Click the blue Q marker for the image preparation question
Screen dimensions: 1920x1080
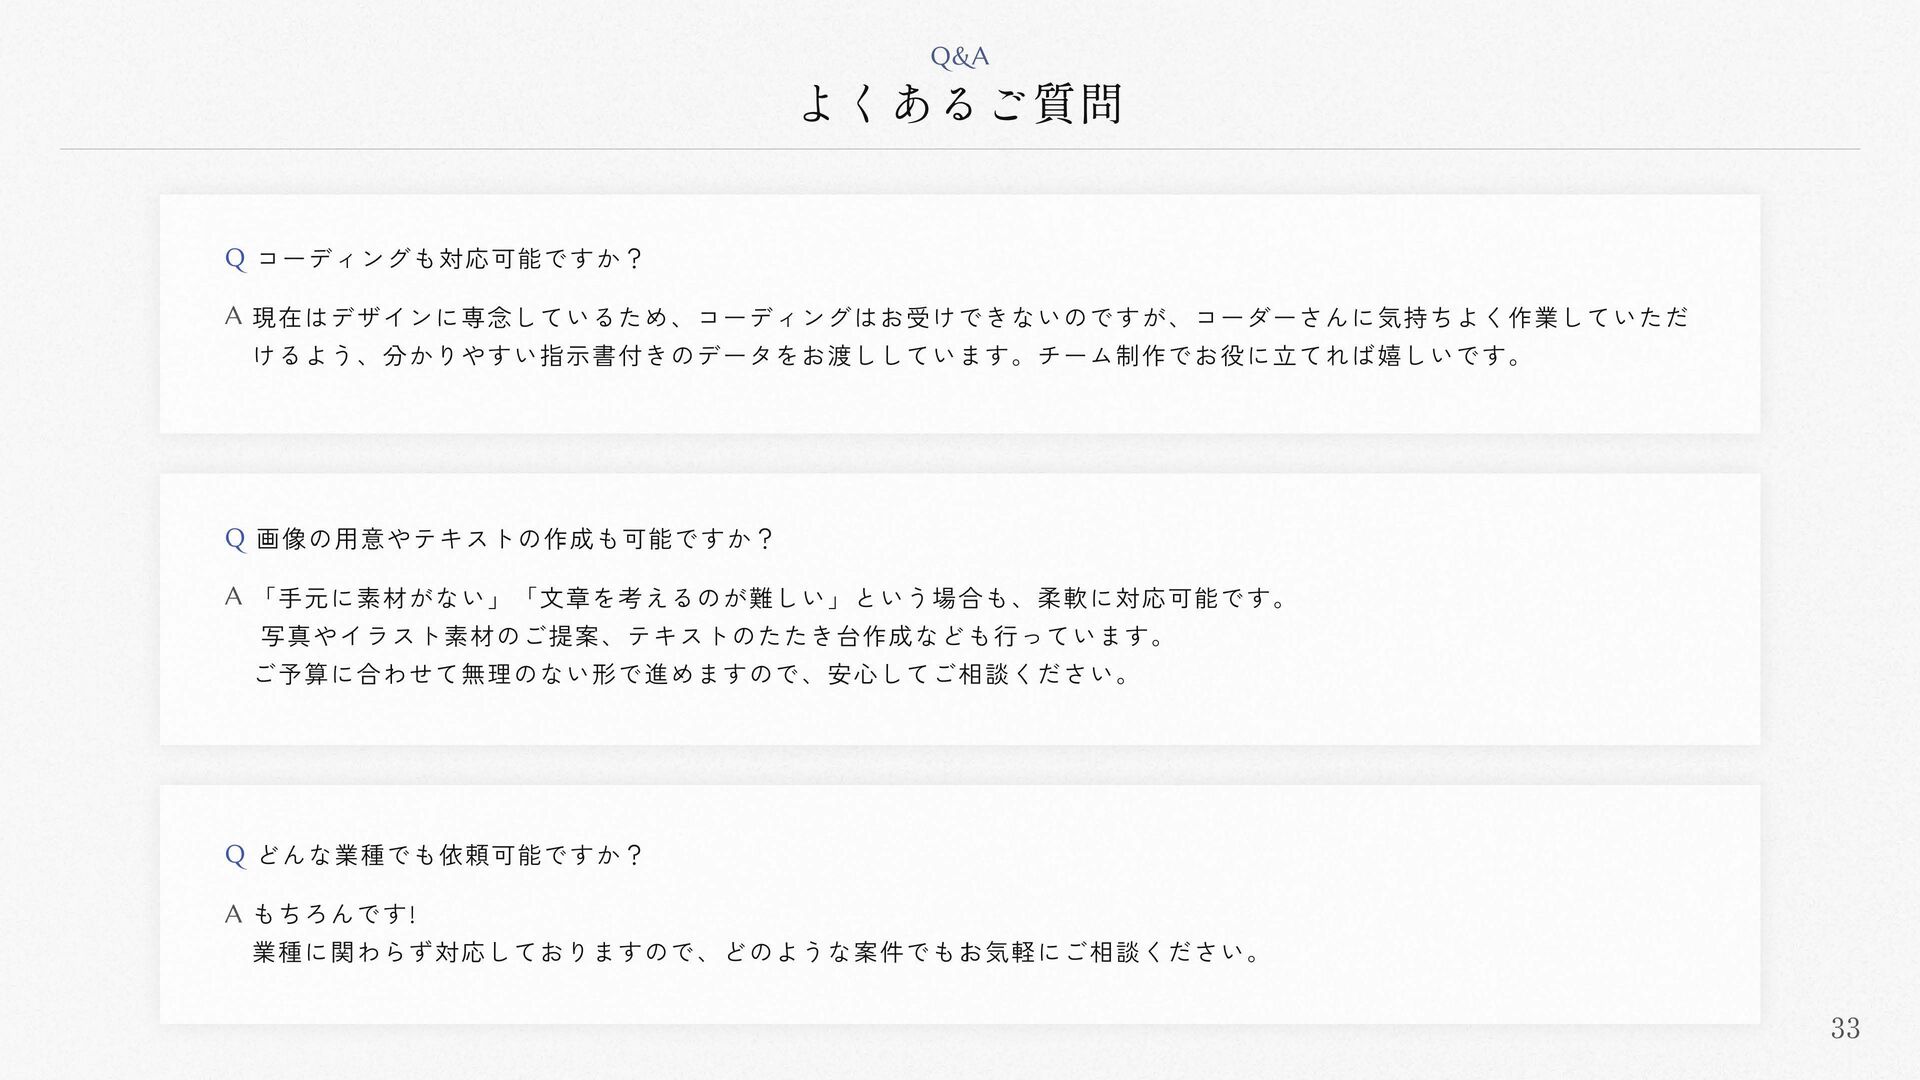click(235, 539)
